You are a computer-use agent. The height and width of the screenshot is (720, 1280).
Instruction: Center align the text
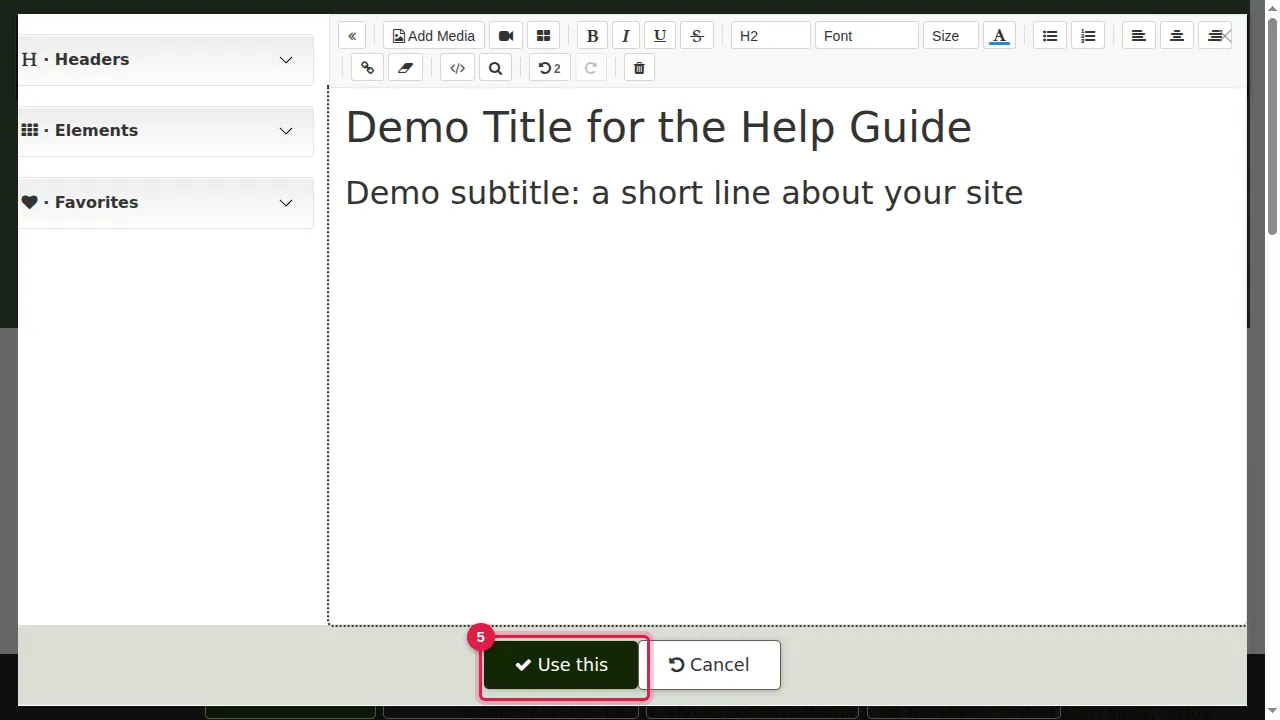(1177, 36)
